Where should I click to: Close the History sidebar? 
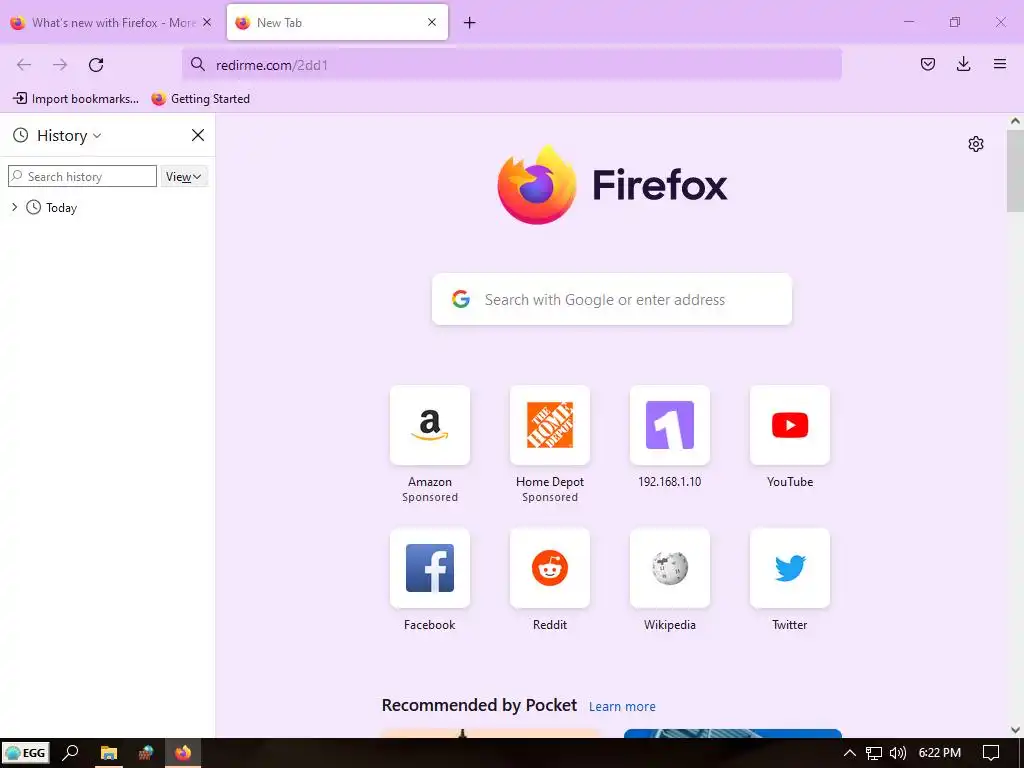[x=198, y=135]
